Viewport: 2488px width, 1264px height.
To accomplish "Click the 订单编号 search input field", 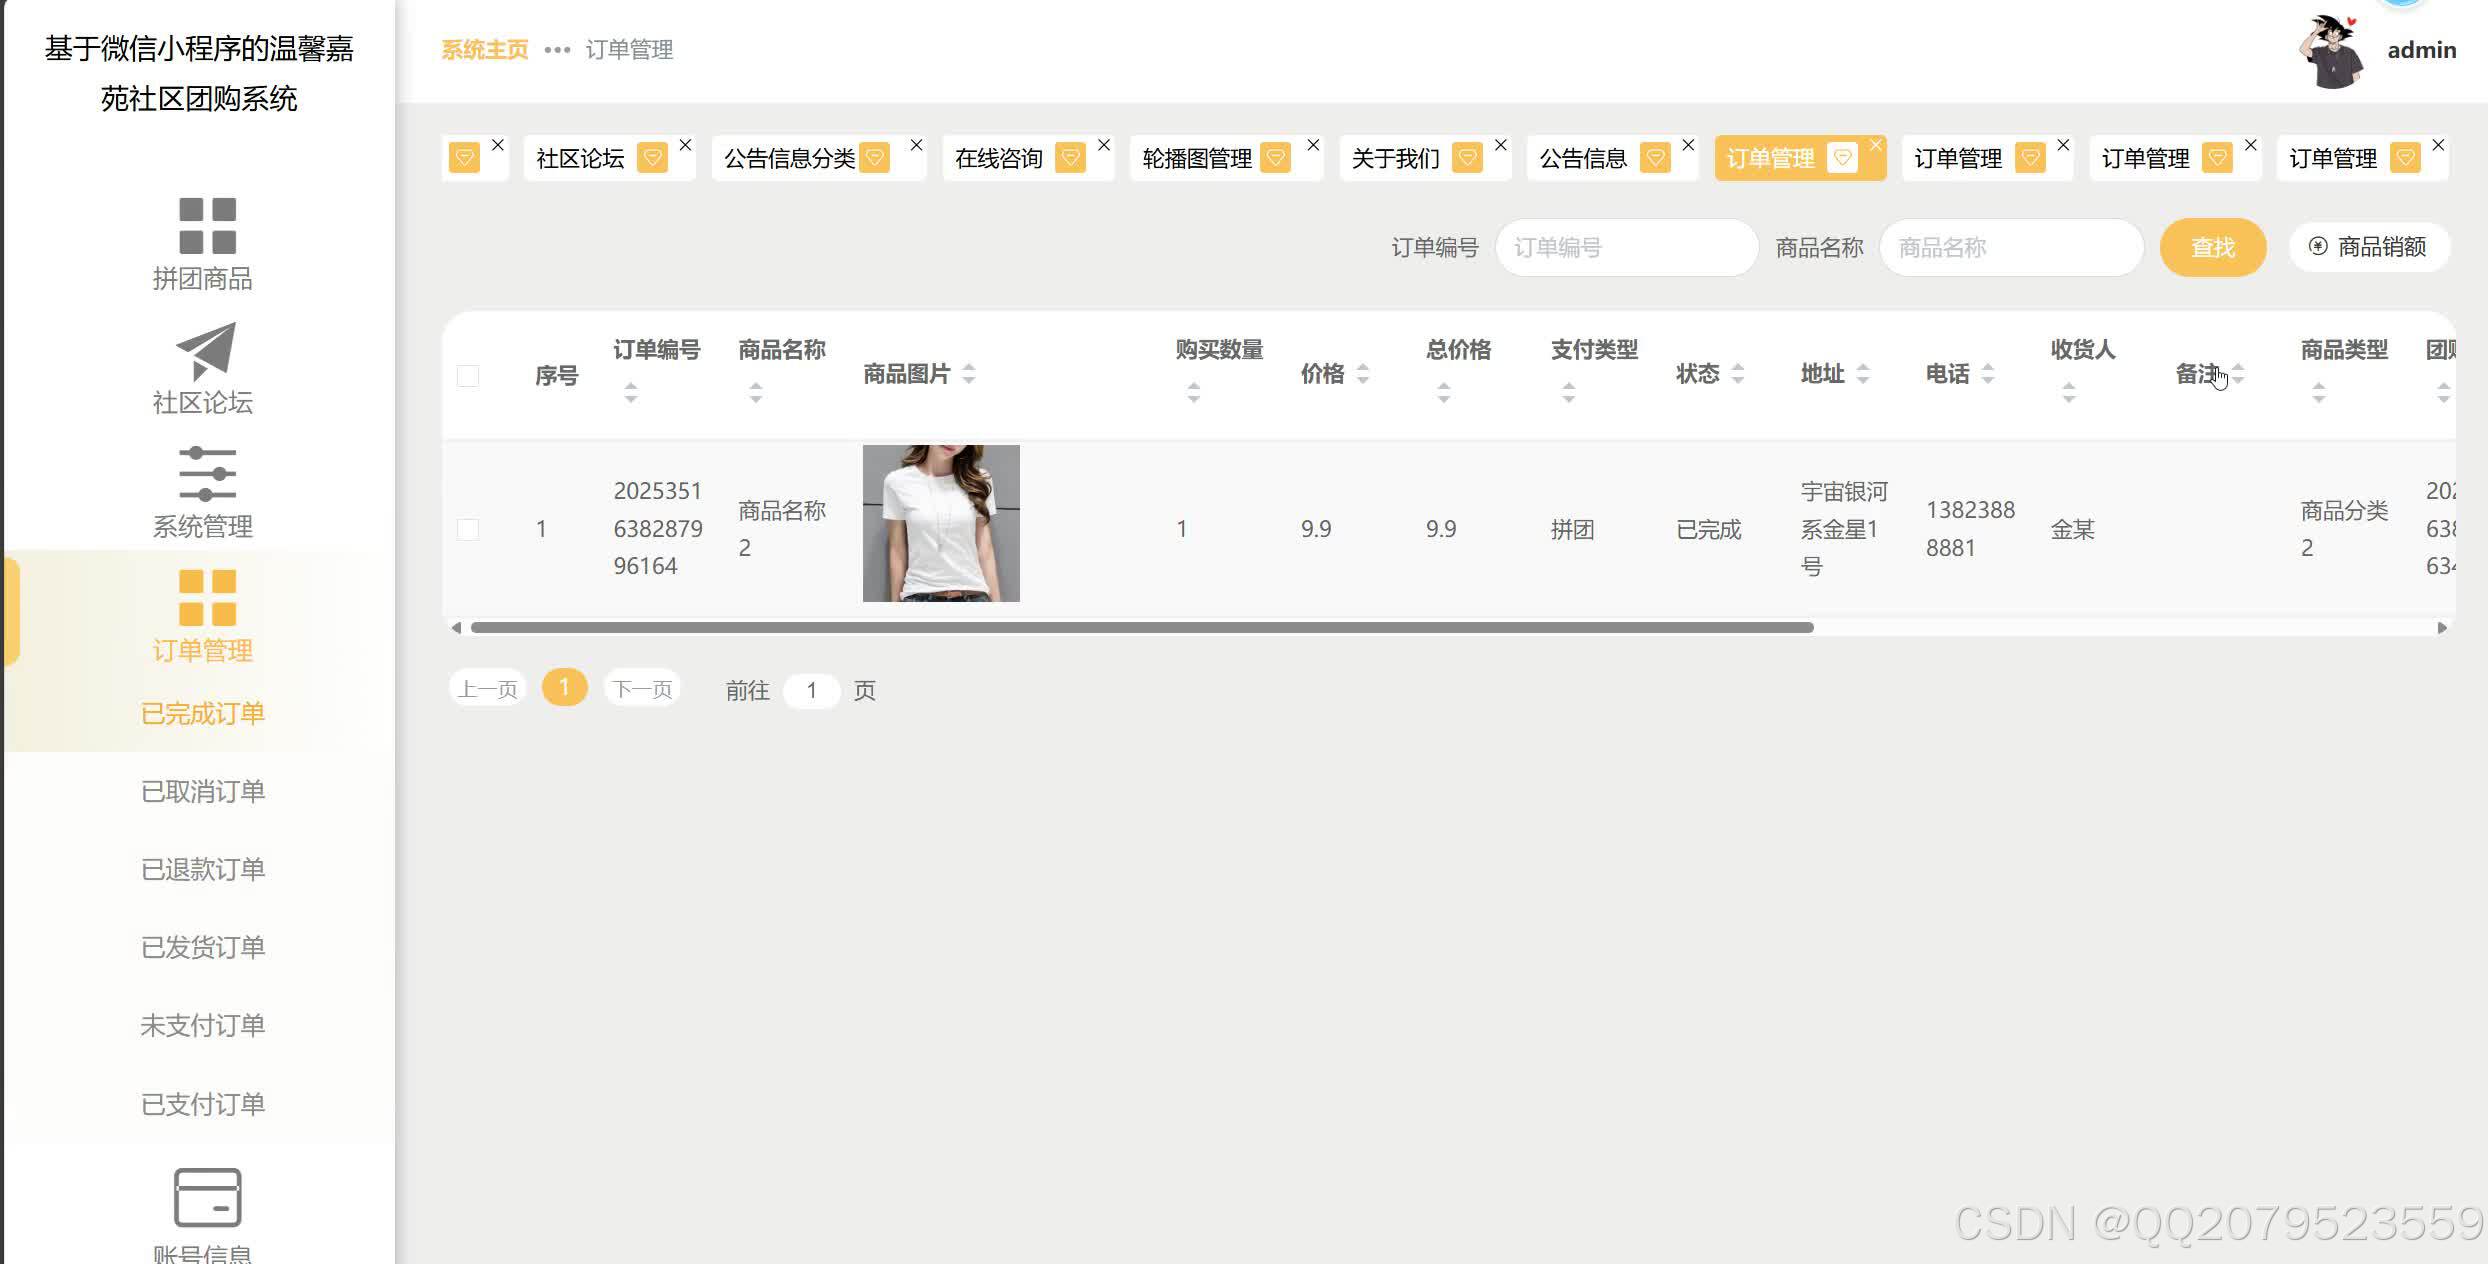I will (x=1626, y=247).
